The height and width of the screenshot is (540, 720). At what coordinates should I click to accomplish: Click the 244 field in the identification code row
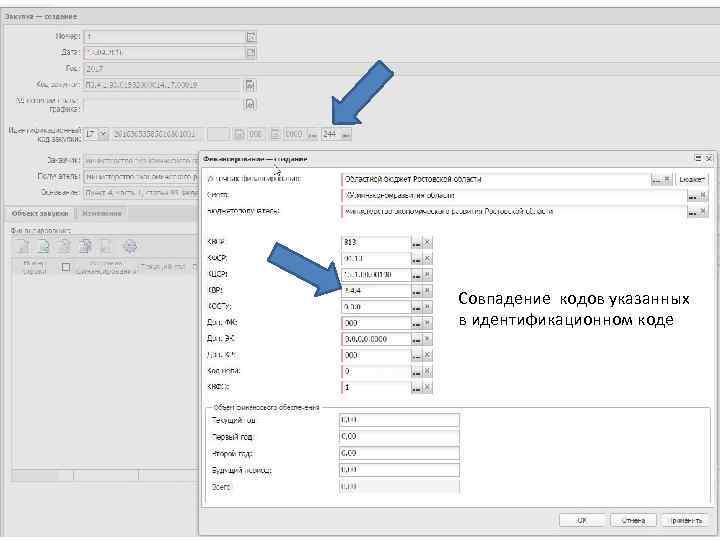click(x=331, y=134)
